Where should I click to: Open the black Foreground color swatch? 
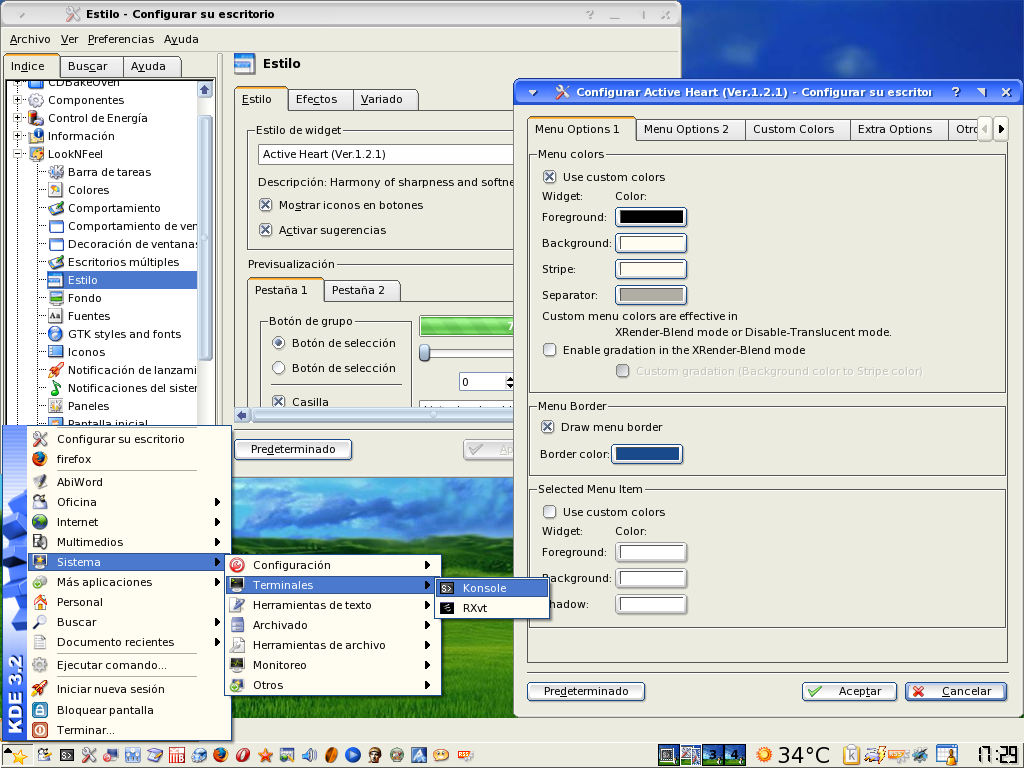(651, 217)
